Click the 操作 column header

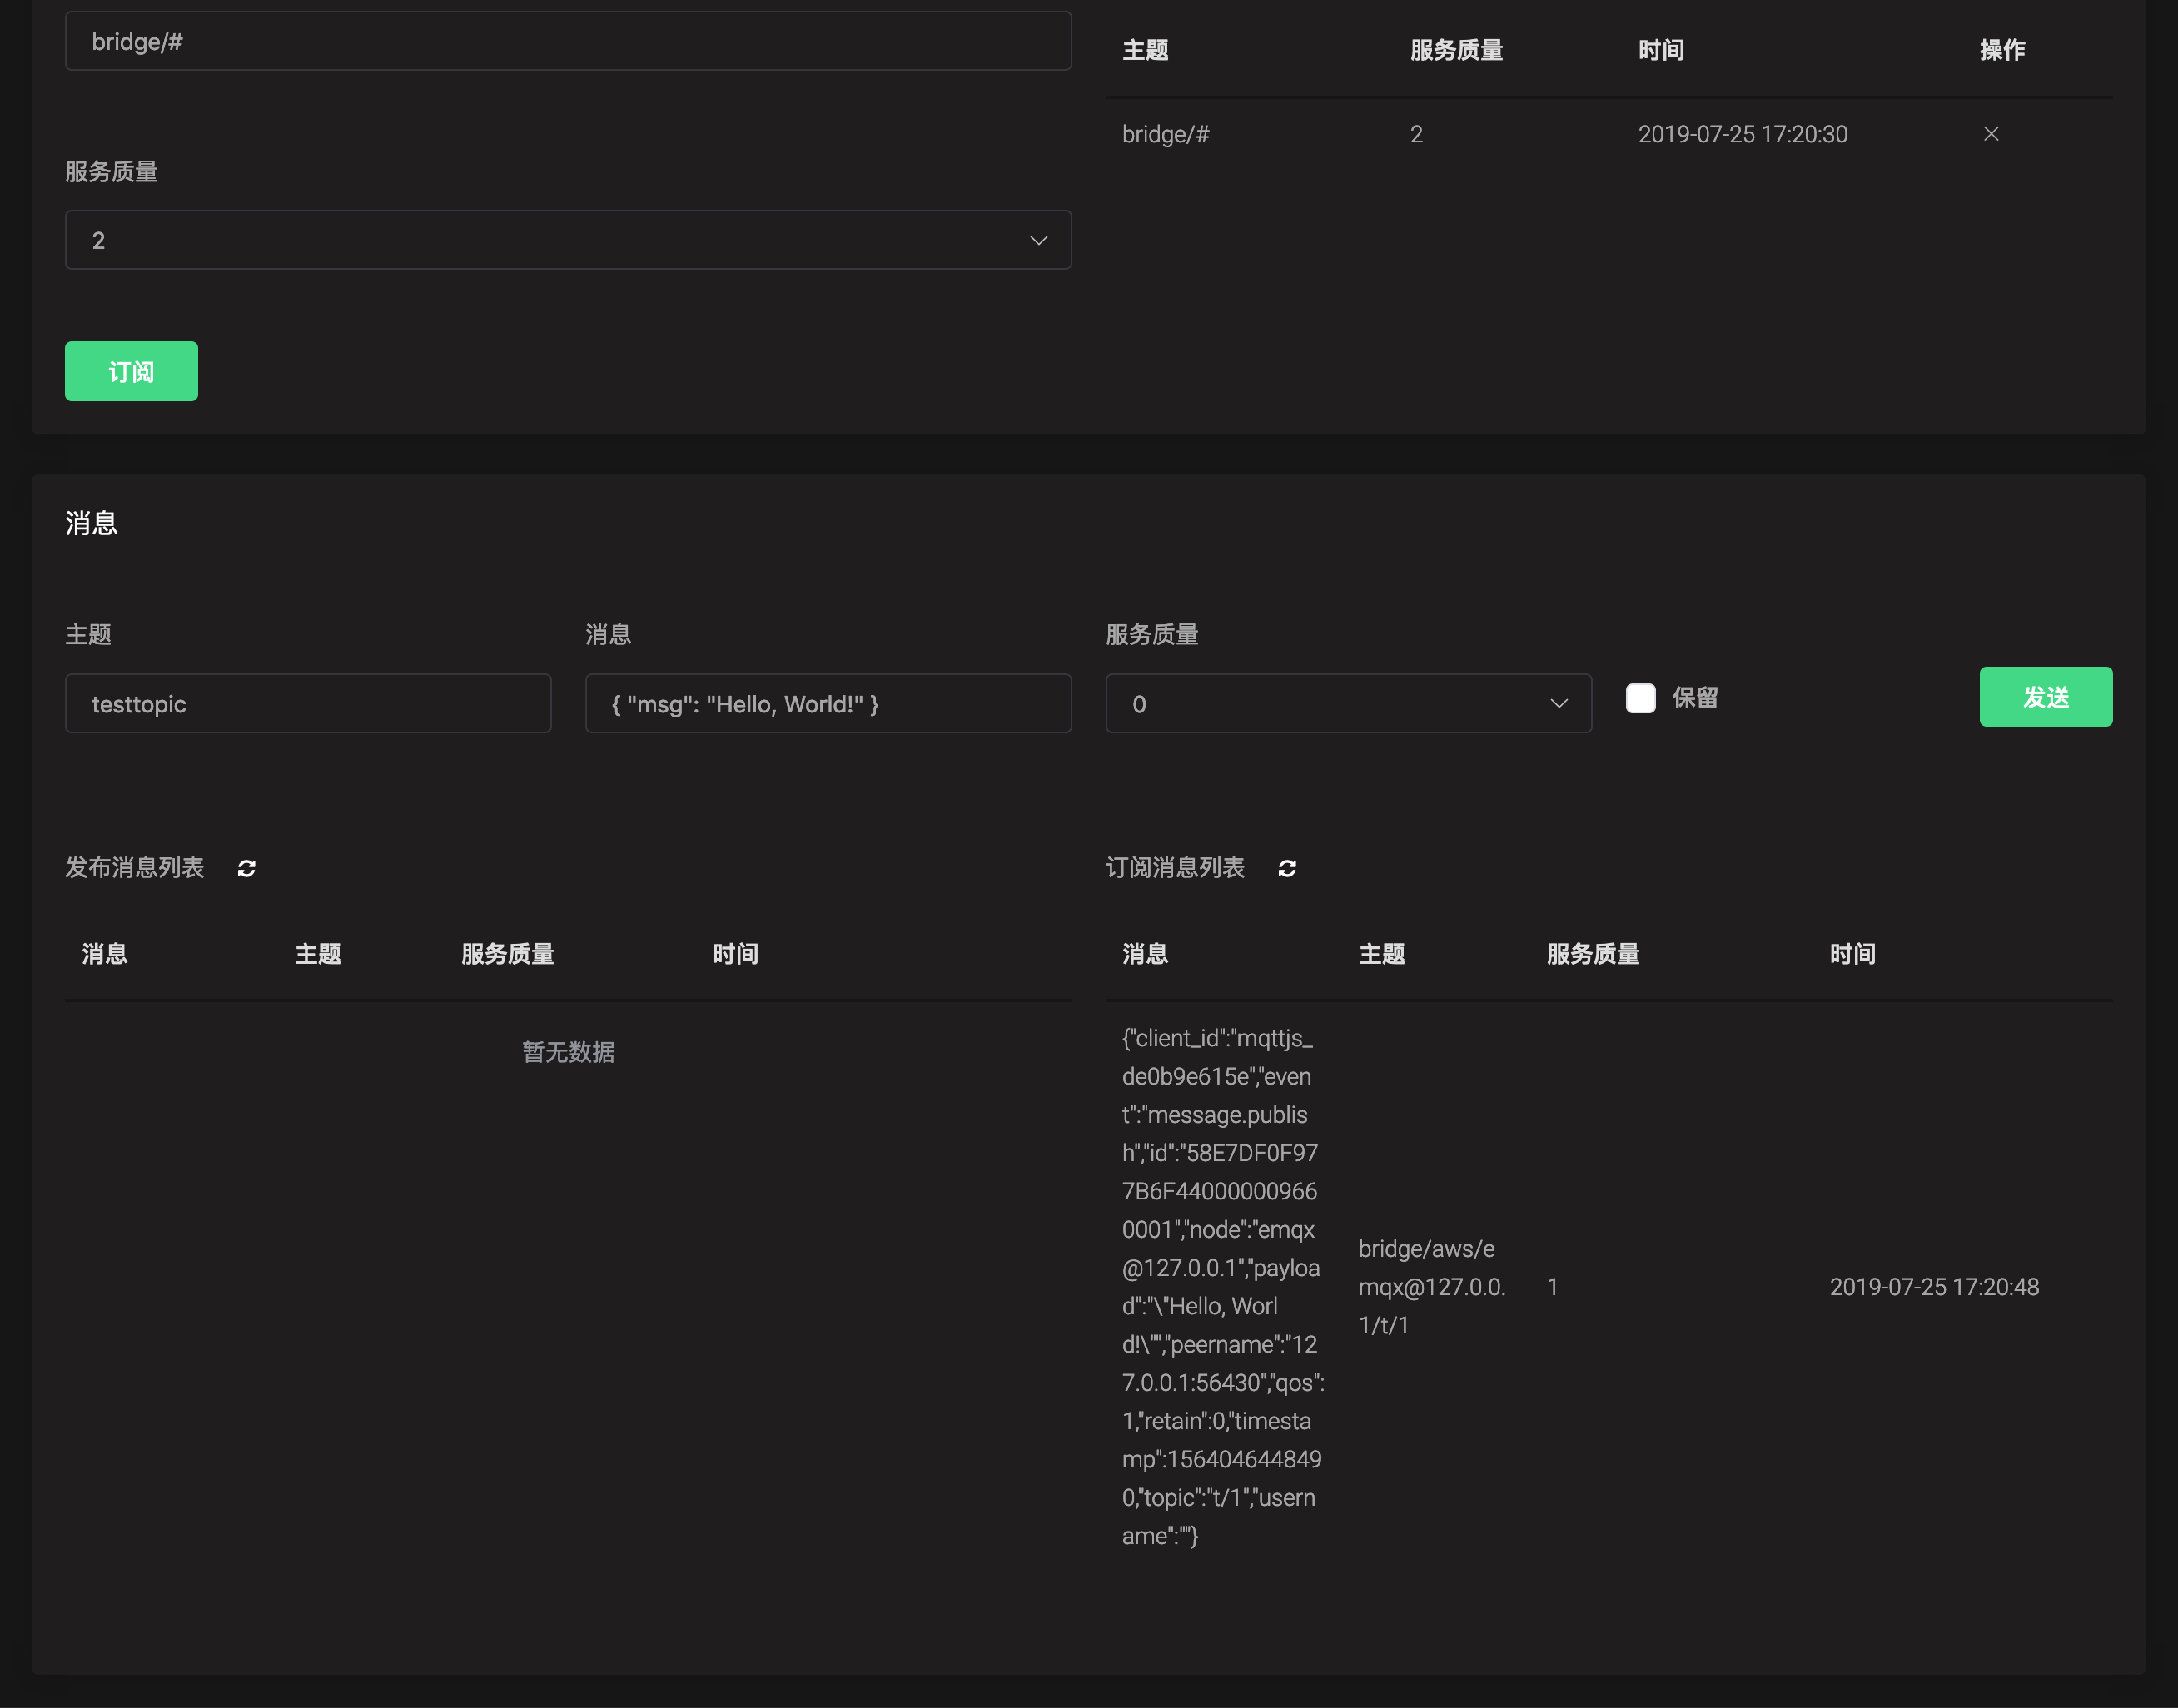2002,50
